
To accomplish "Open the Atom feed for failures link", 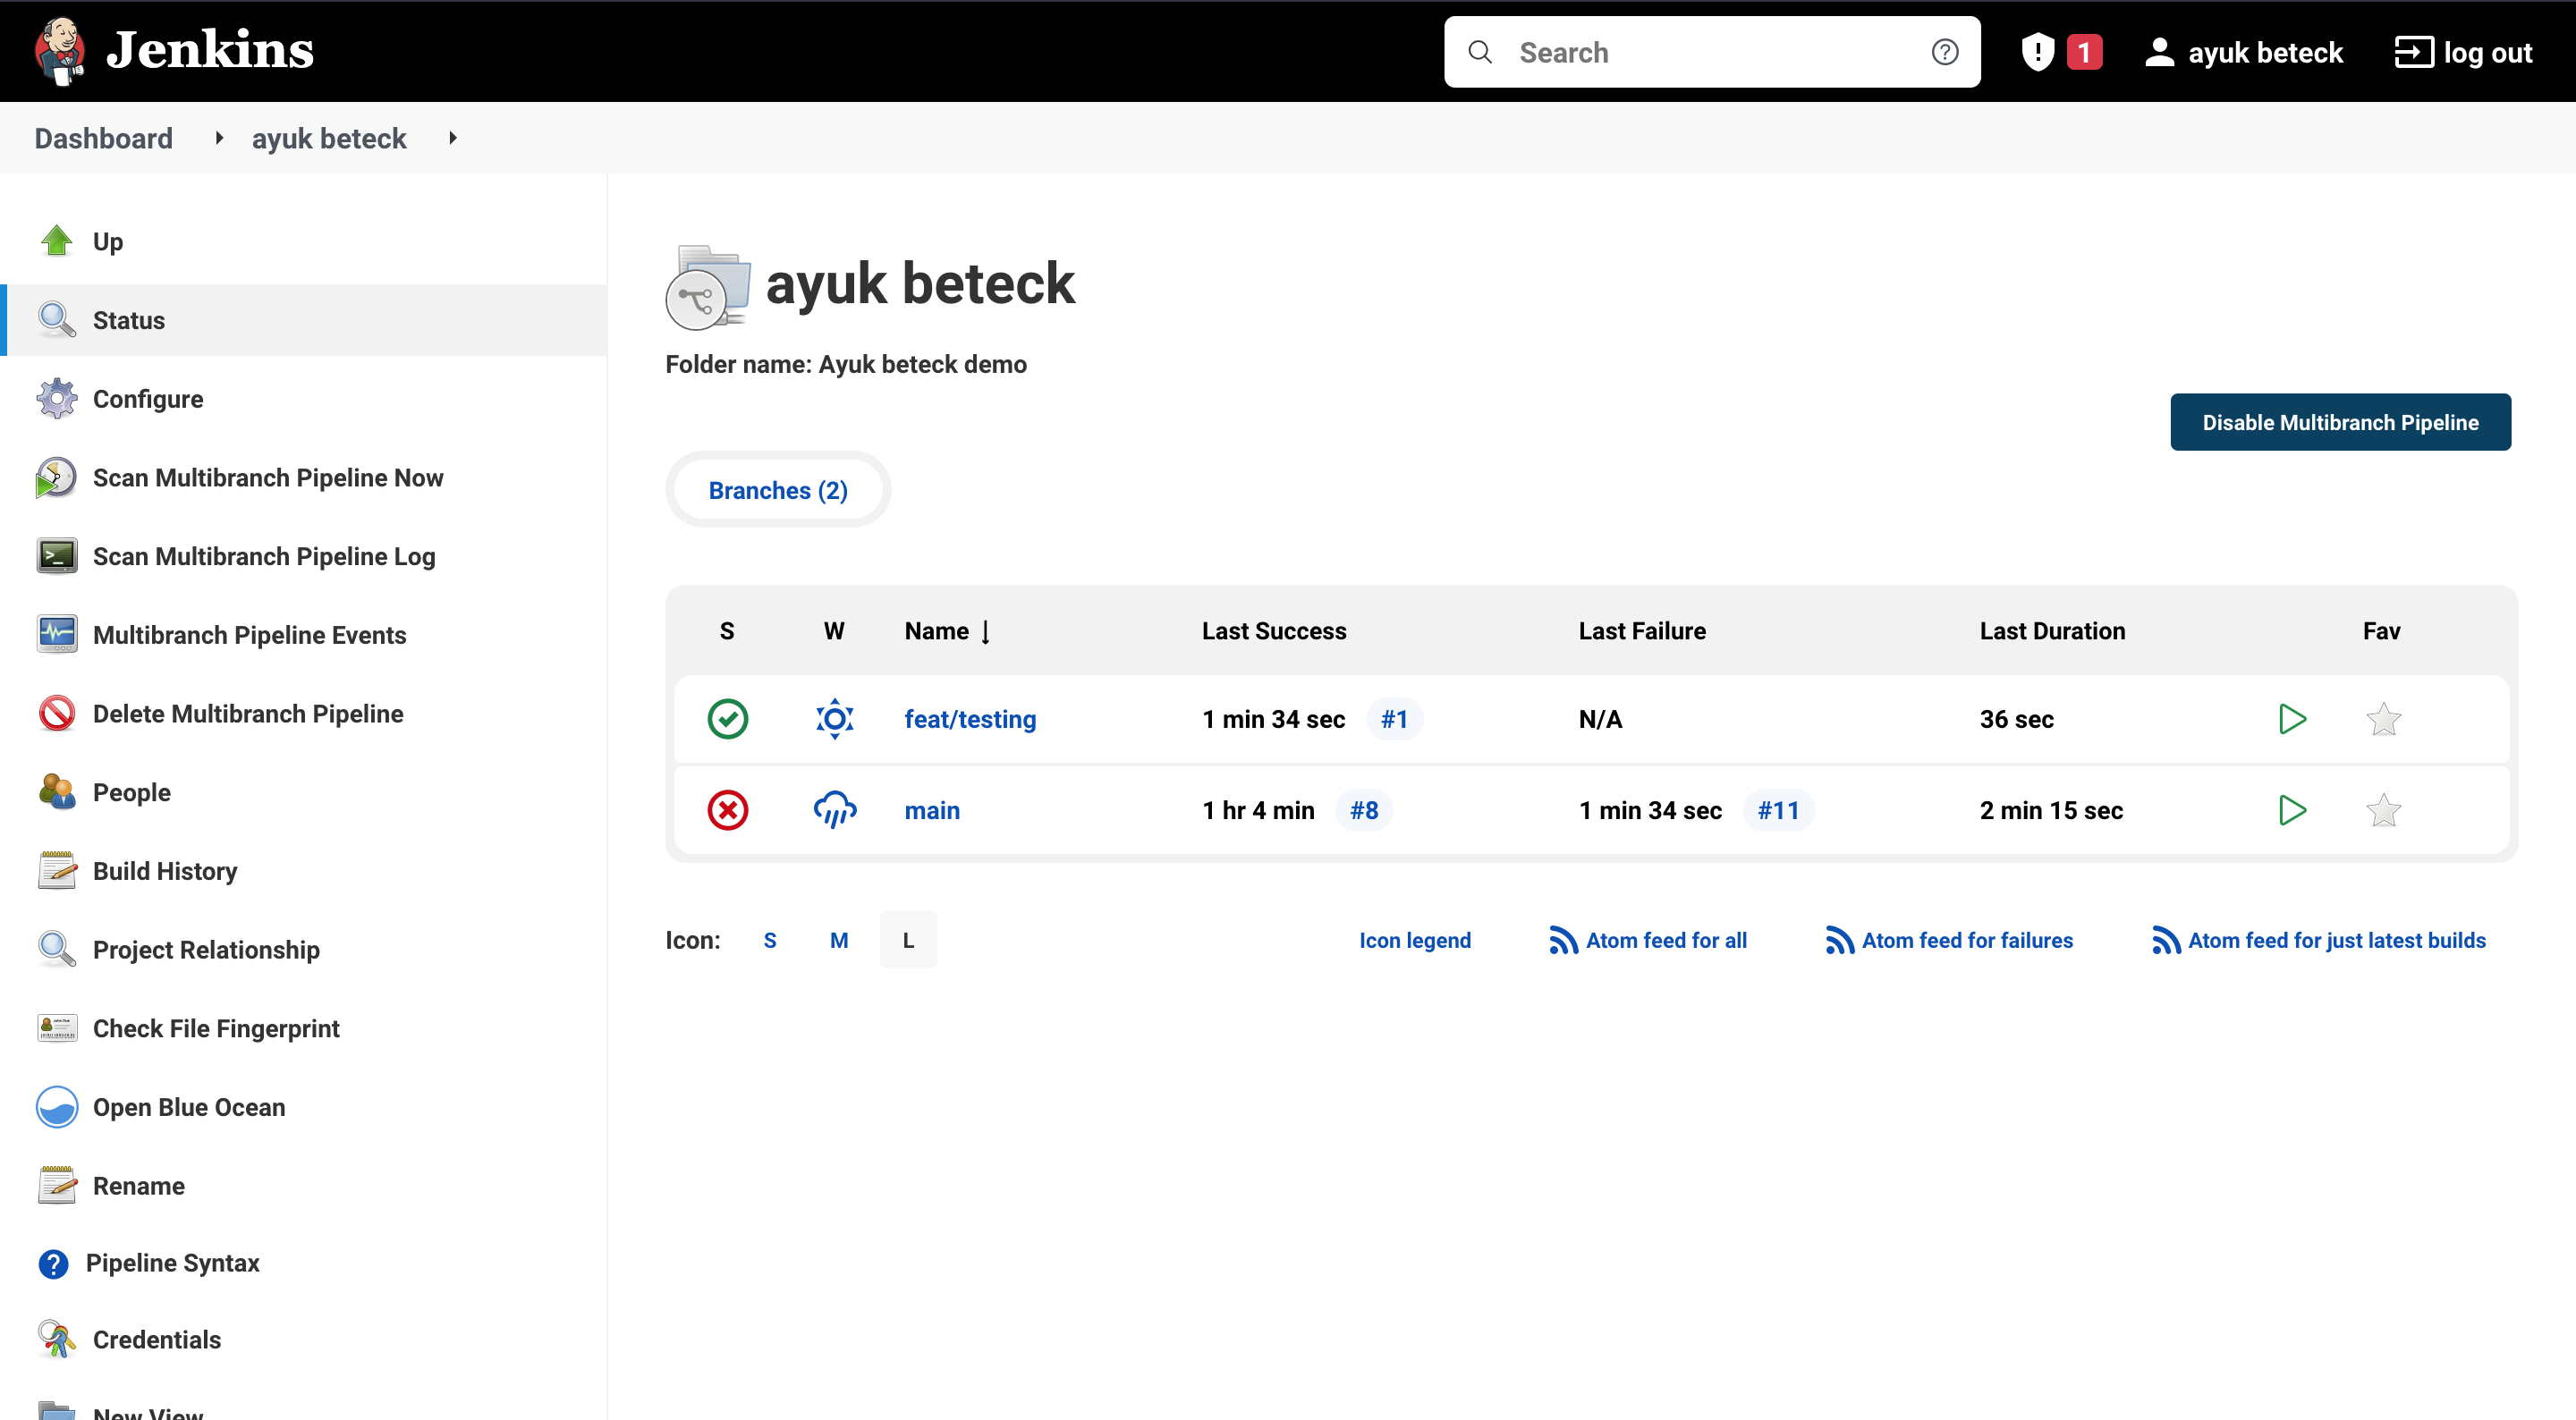I will click(1966, 940).
